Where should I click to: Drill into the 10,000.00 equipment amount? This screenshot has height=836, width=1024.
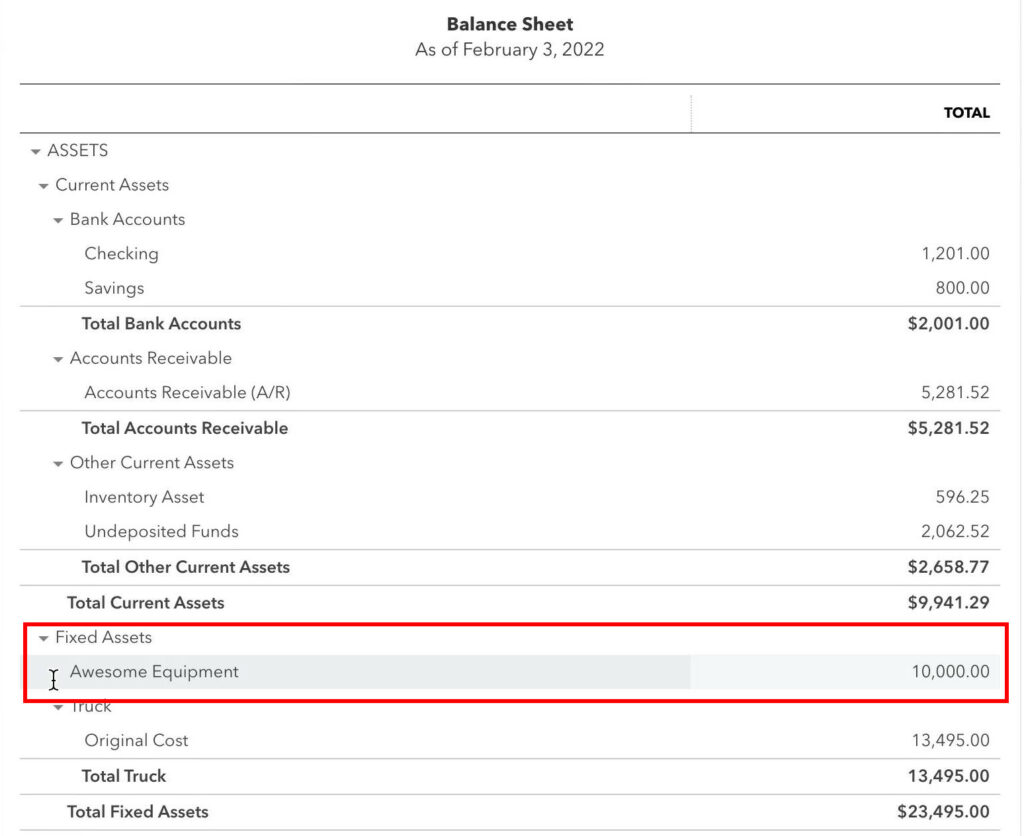coord(953,671)
